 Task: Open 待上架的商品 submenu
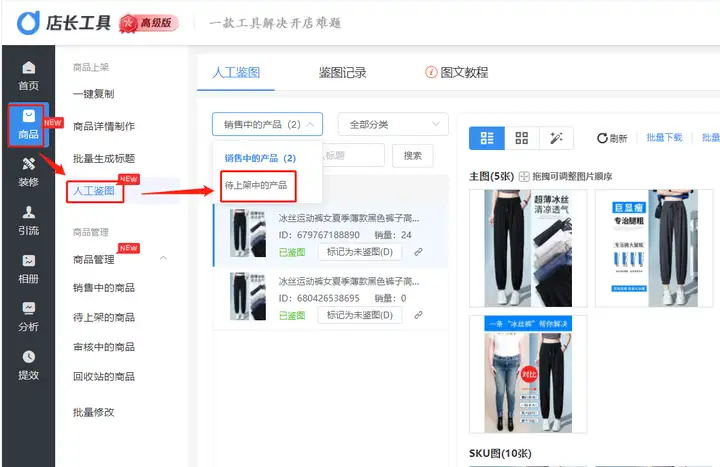pos(104,317)
